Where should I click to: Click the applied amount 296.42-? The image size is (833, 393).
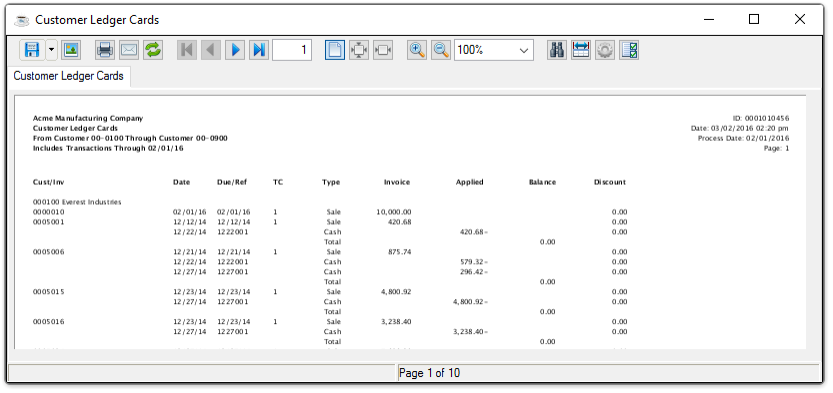[474, 272]
